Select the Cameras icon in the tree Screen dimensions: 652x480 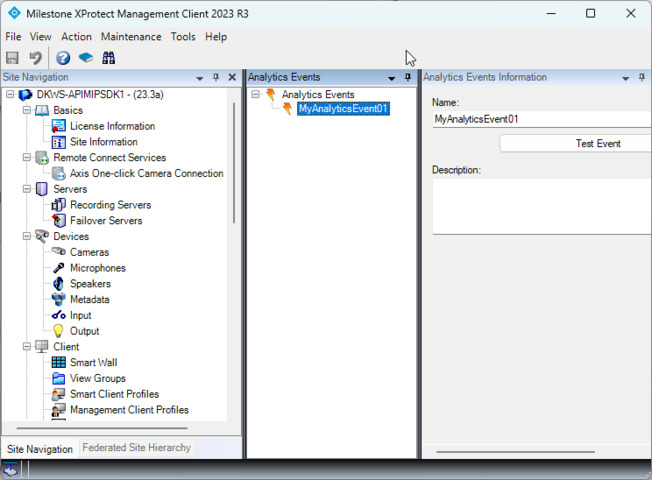pyautogui.click(x=58, y=252)
